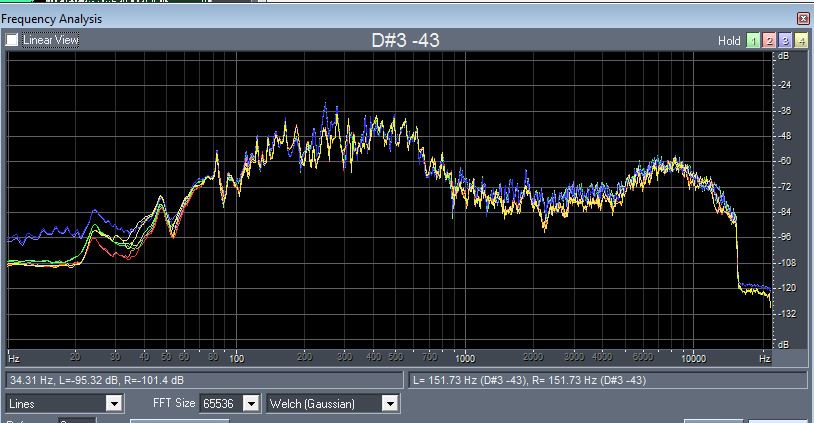This screenshot has height=423, width=814.
Task: Click the 100 mark on frequency axis
Action: pyautogui.click(x=236, y=357)
